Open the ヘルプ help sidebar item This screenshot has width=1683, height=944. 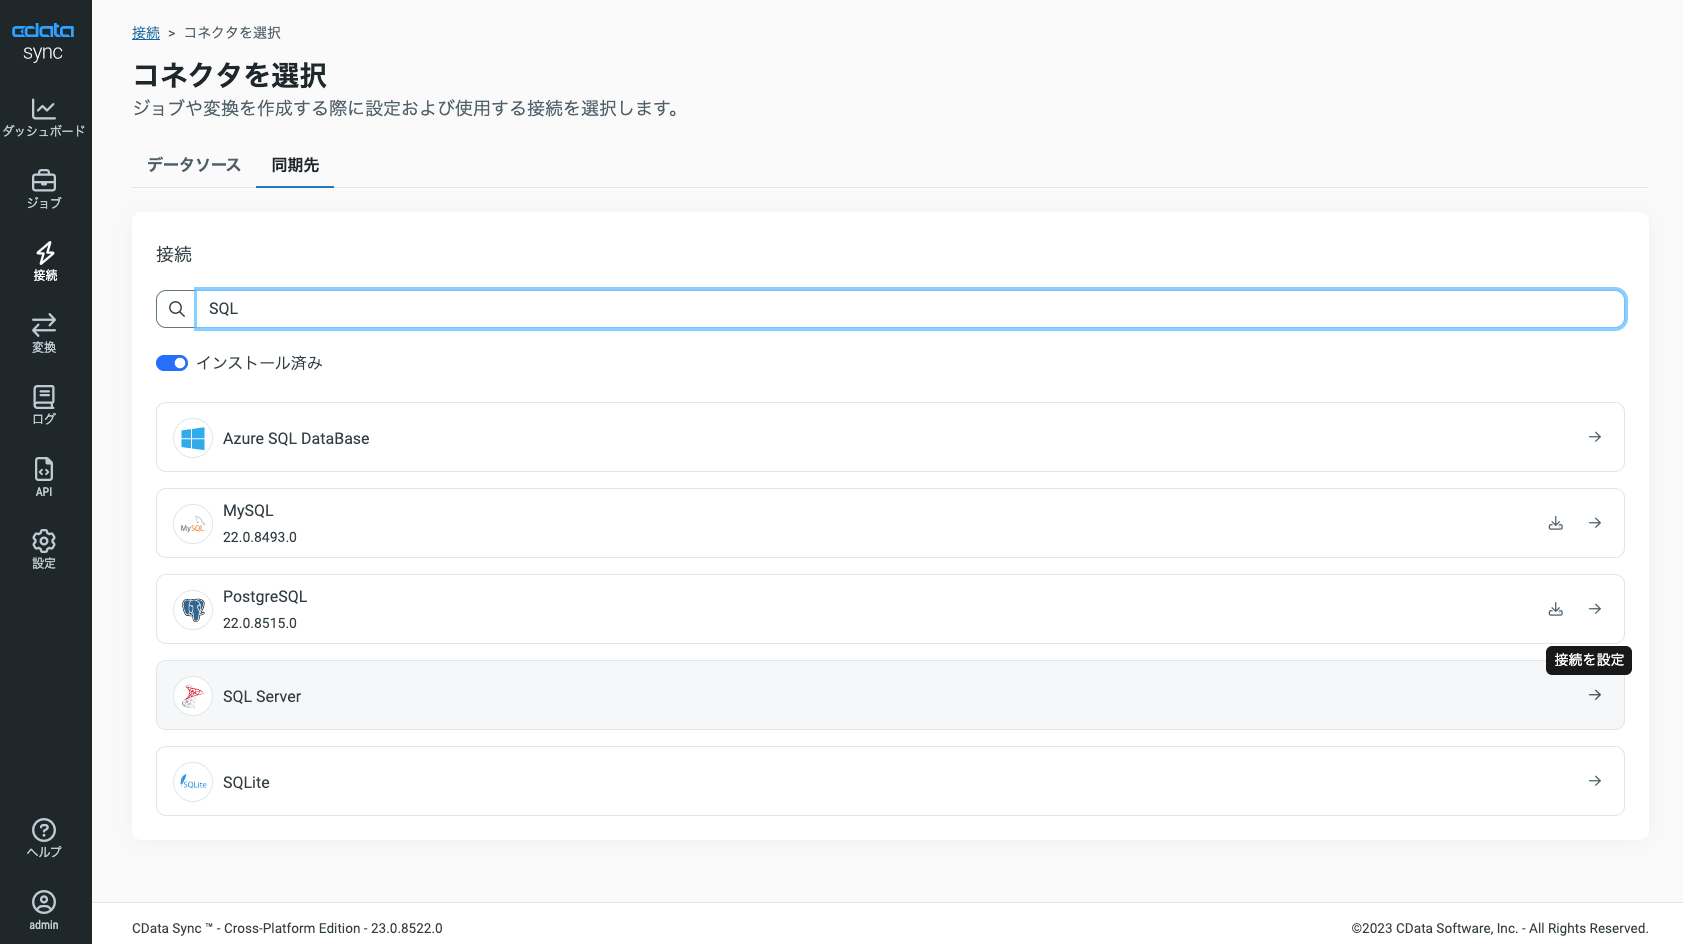[x=44, y=838]
